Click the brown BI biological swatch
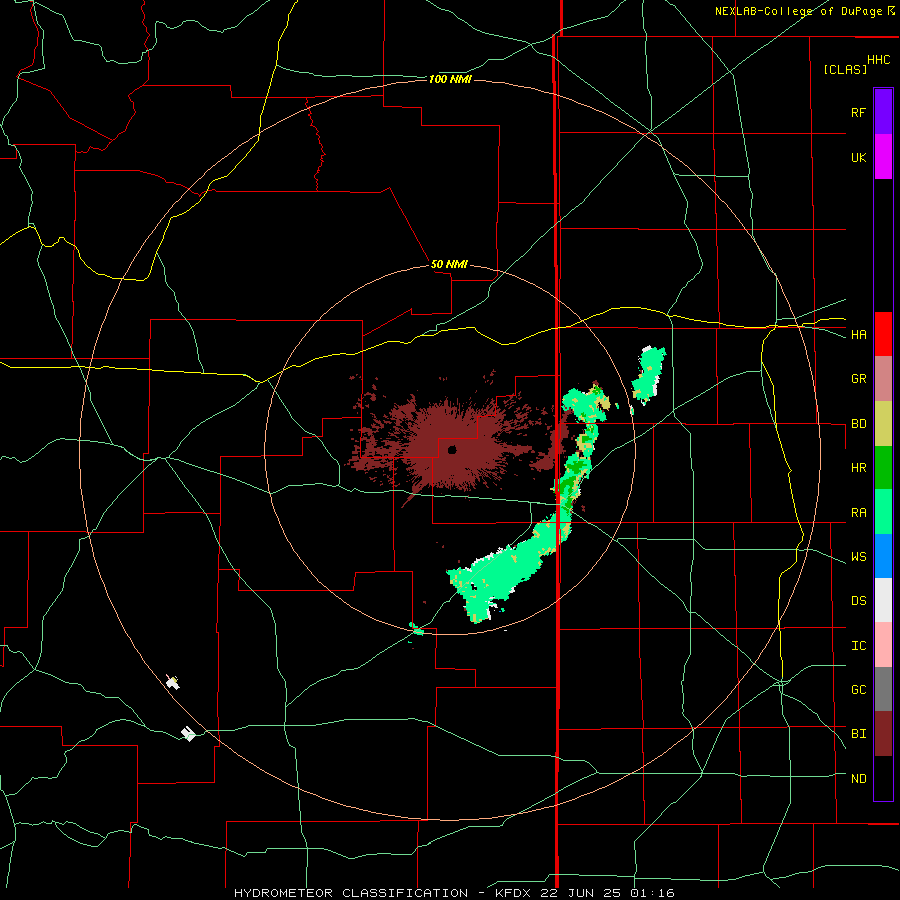This screenshot has height=900, width=900. [883, 734]
